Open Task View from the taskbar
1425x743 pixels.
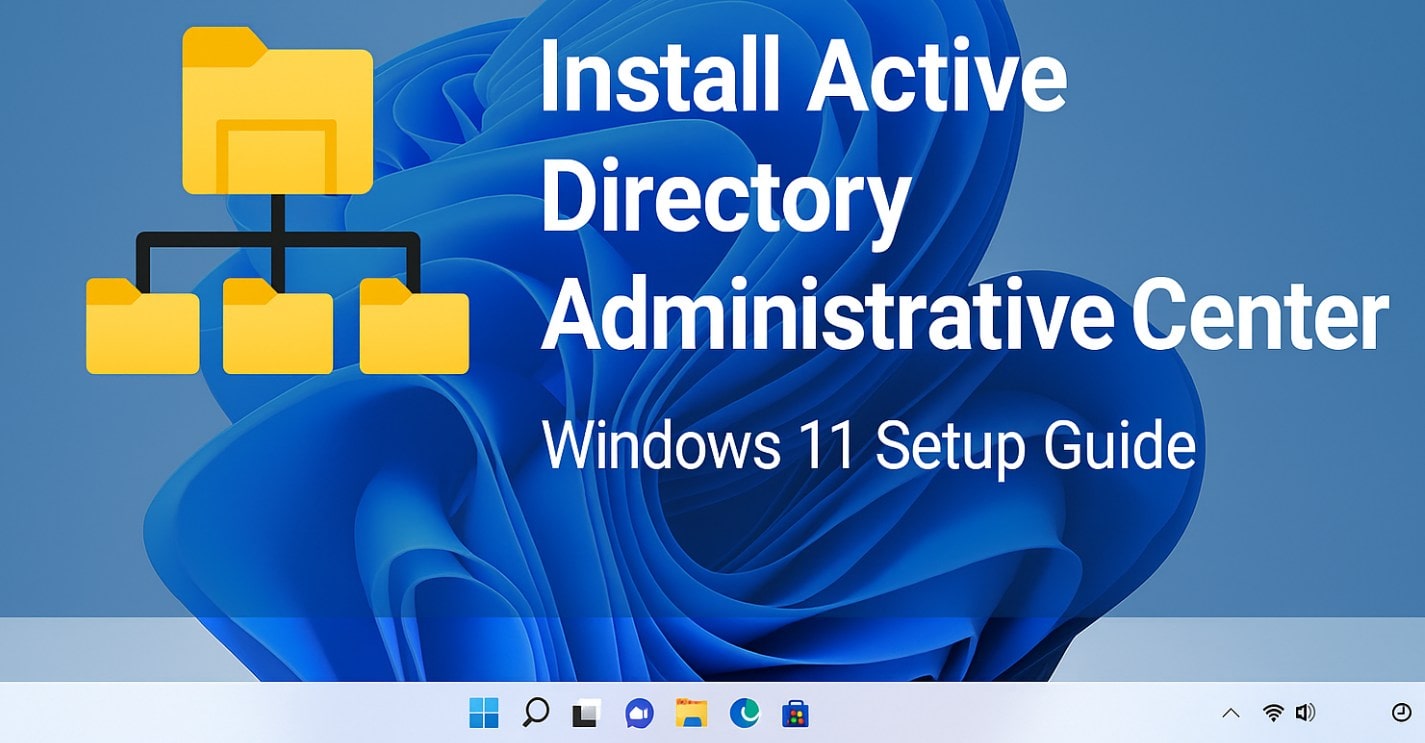point(586,714)
